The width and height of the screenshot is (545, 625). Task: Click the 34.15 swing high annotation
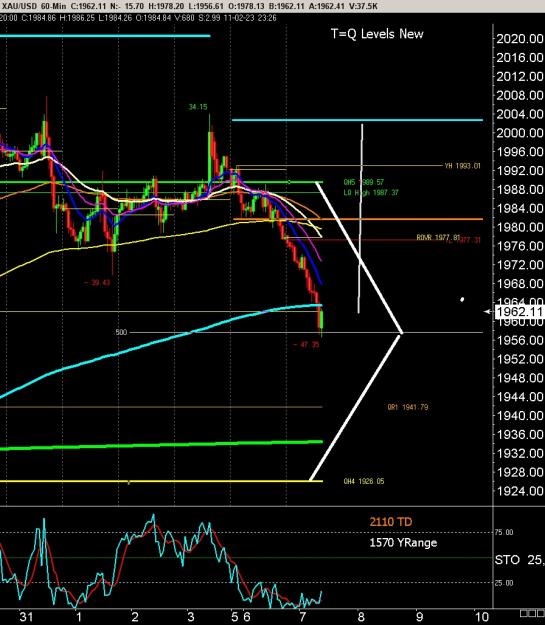pyautogui.click(x=198, y=107)
